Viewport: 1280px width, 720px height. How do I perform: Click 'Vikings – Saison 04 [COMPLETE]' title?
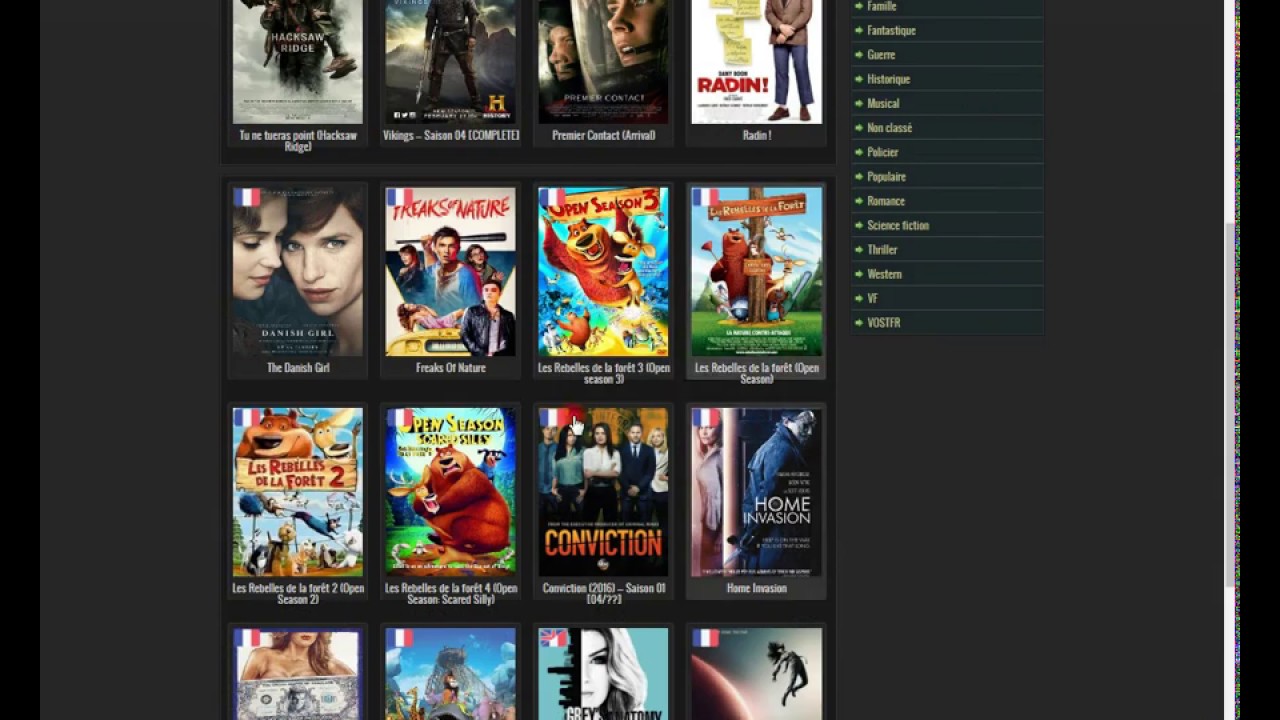point(451,135)
